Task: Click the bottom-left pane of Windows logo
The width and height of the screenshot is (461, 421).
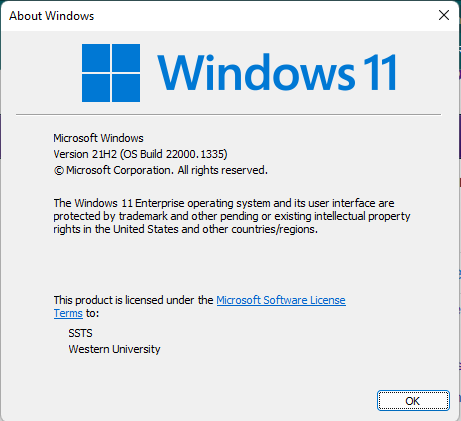Action: click(x=96, y=88)
